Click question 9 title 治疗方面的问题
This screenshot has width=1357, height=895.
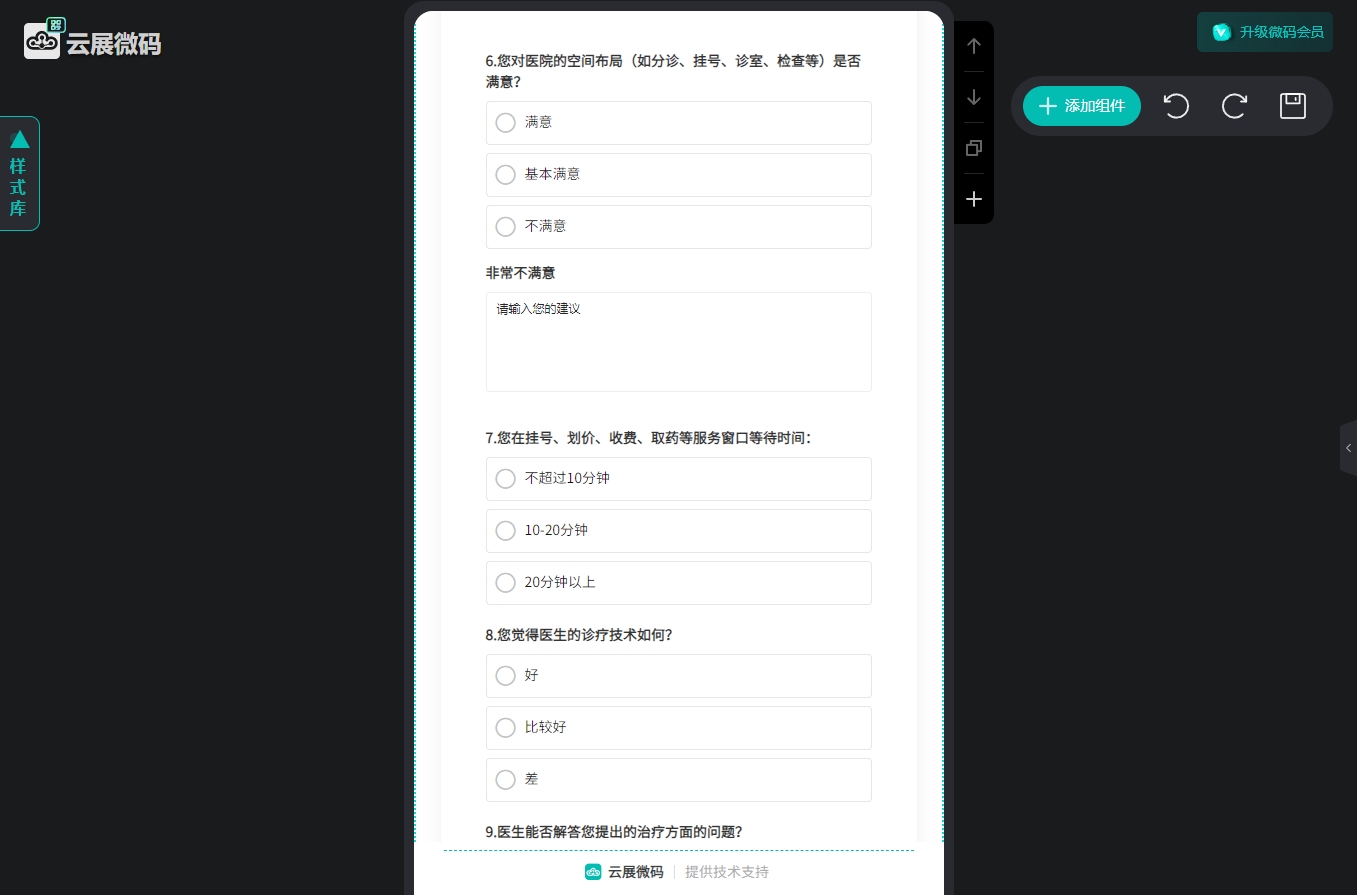pos(614,831)
